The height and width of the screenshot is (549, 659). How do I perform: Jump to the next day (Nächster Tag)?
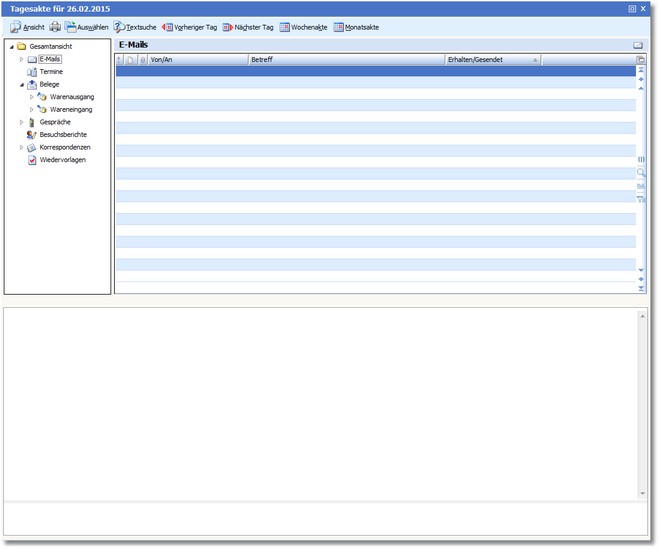247,27
